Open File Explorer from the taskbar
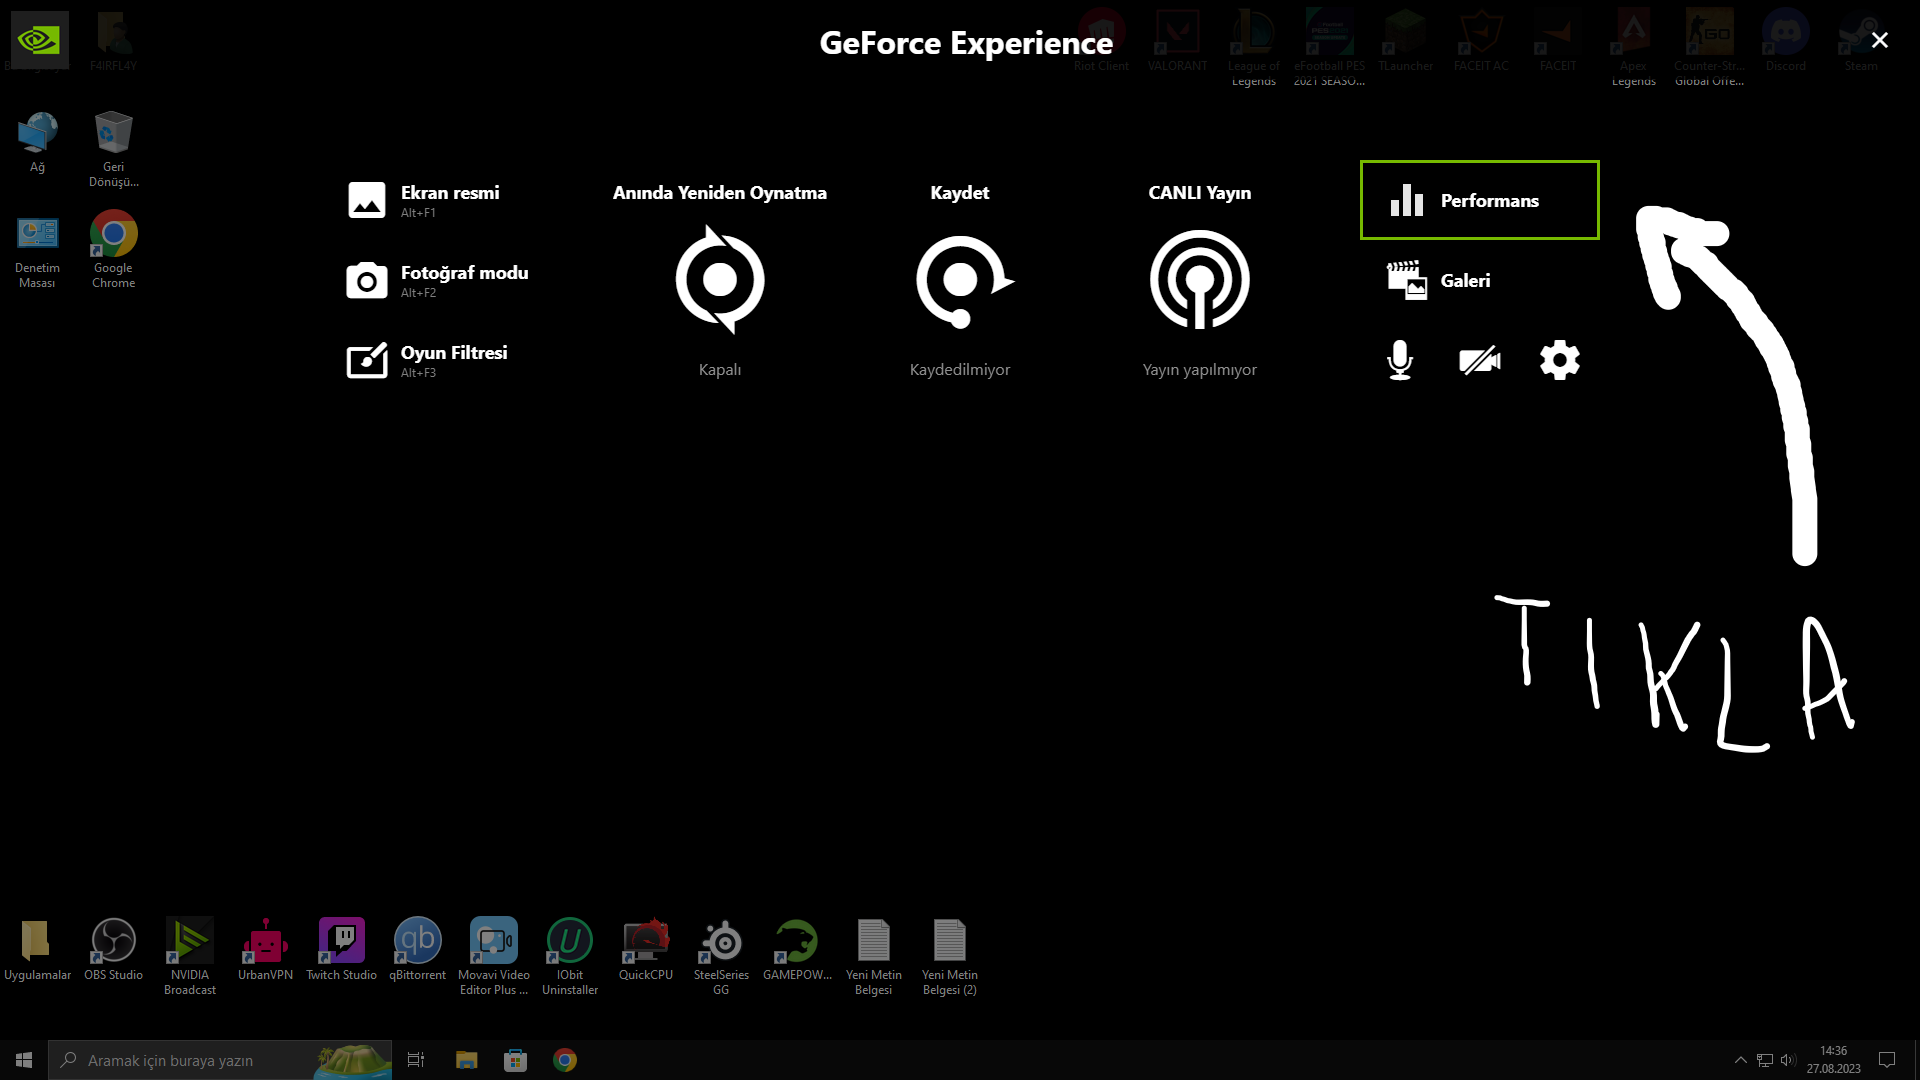The image size is (1920, 1080). point(466,1060)
